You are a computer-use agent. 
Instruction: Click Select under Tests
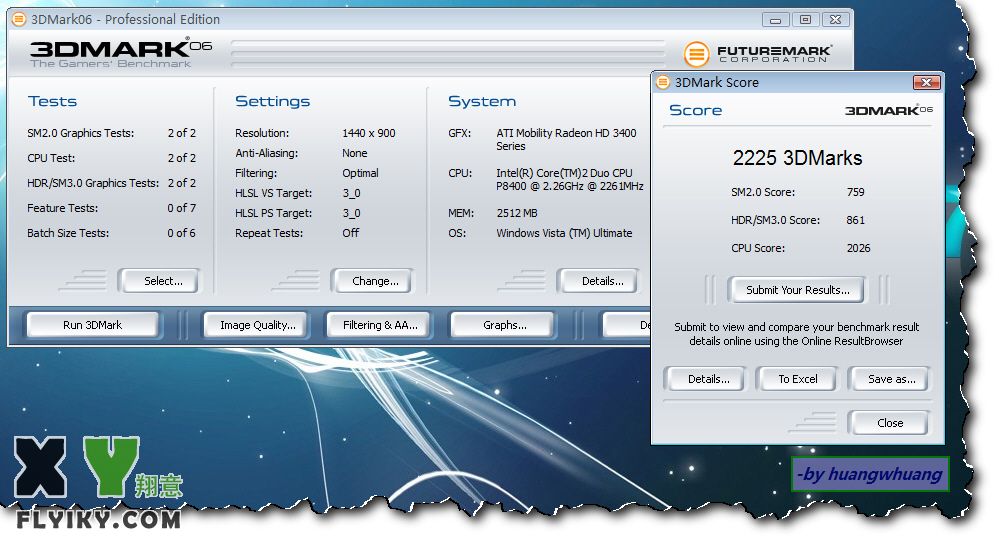click(x=159, y=281)
